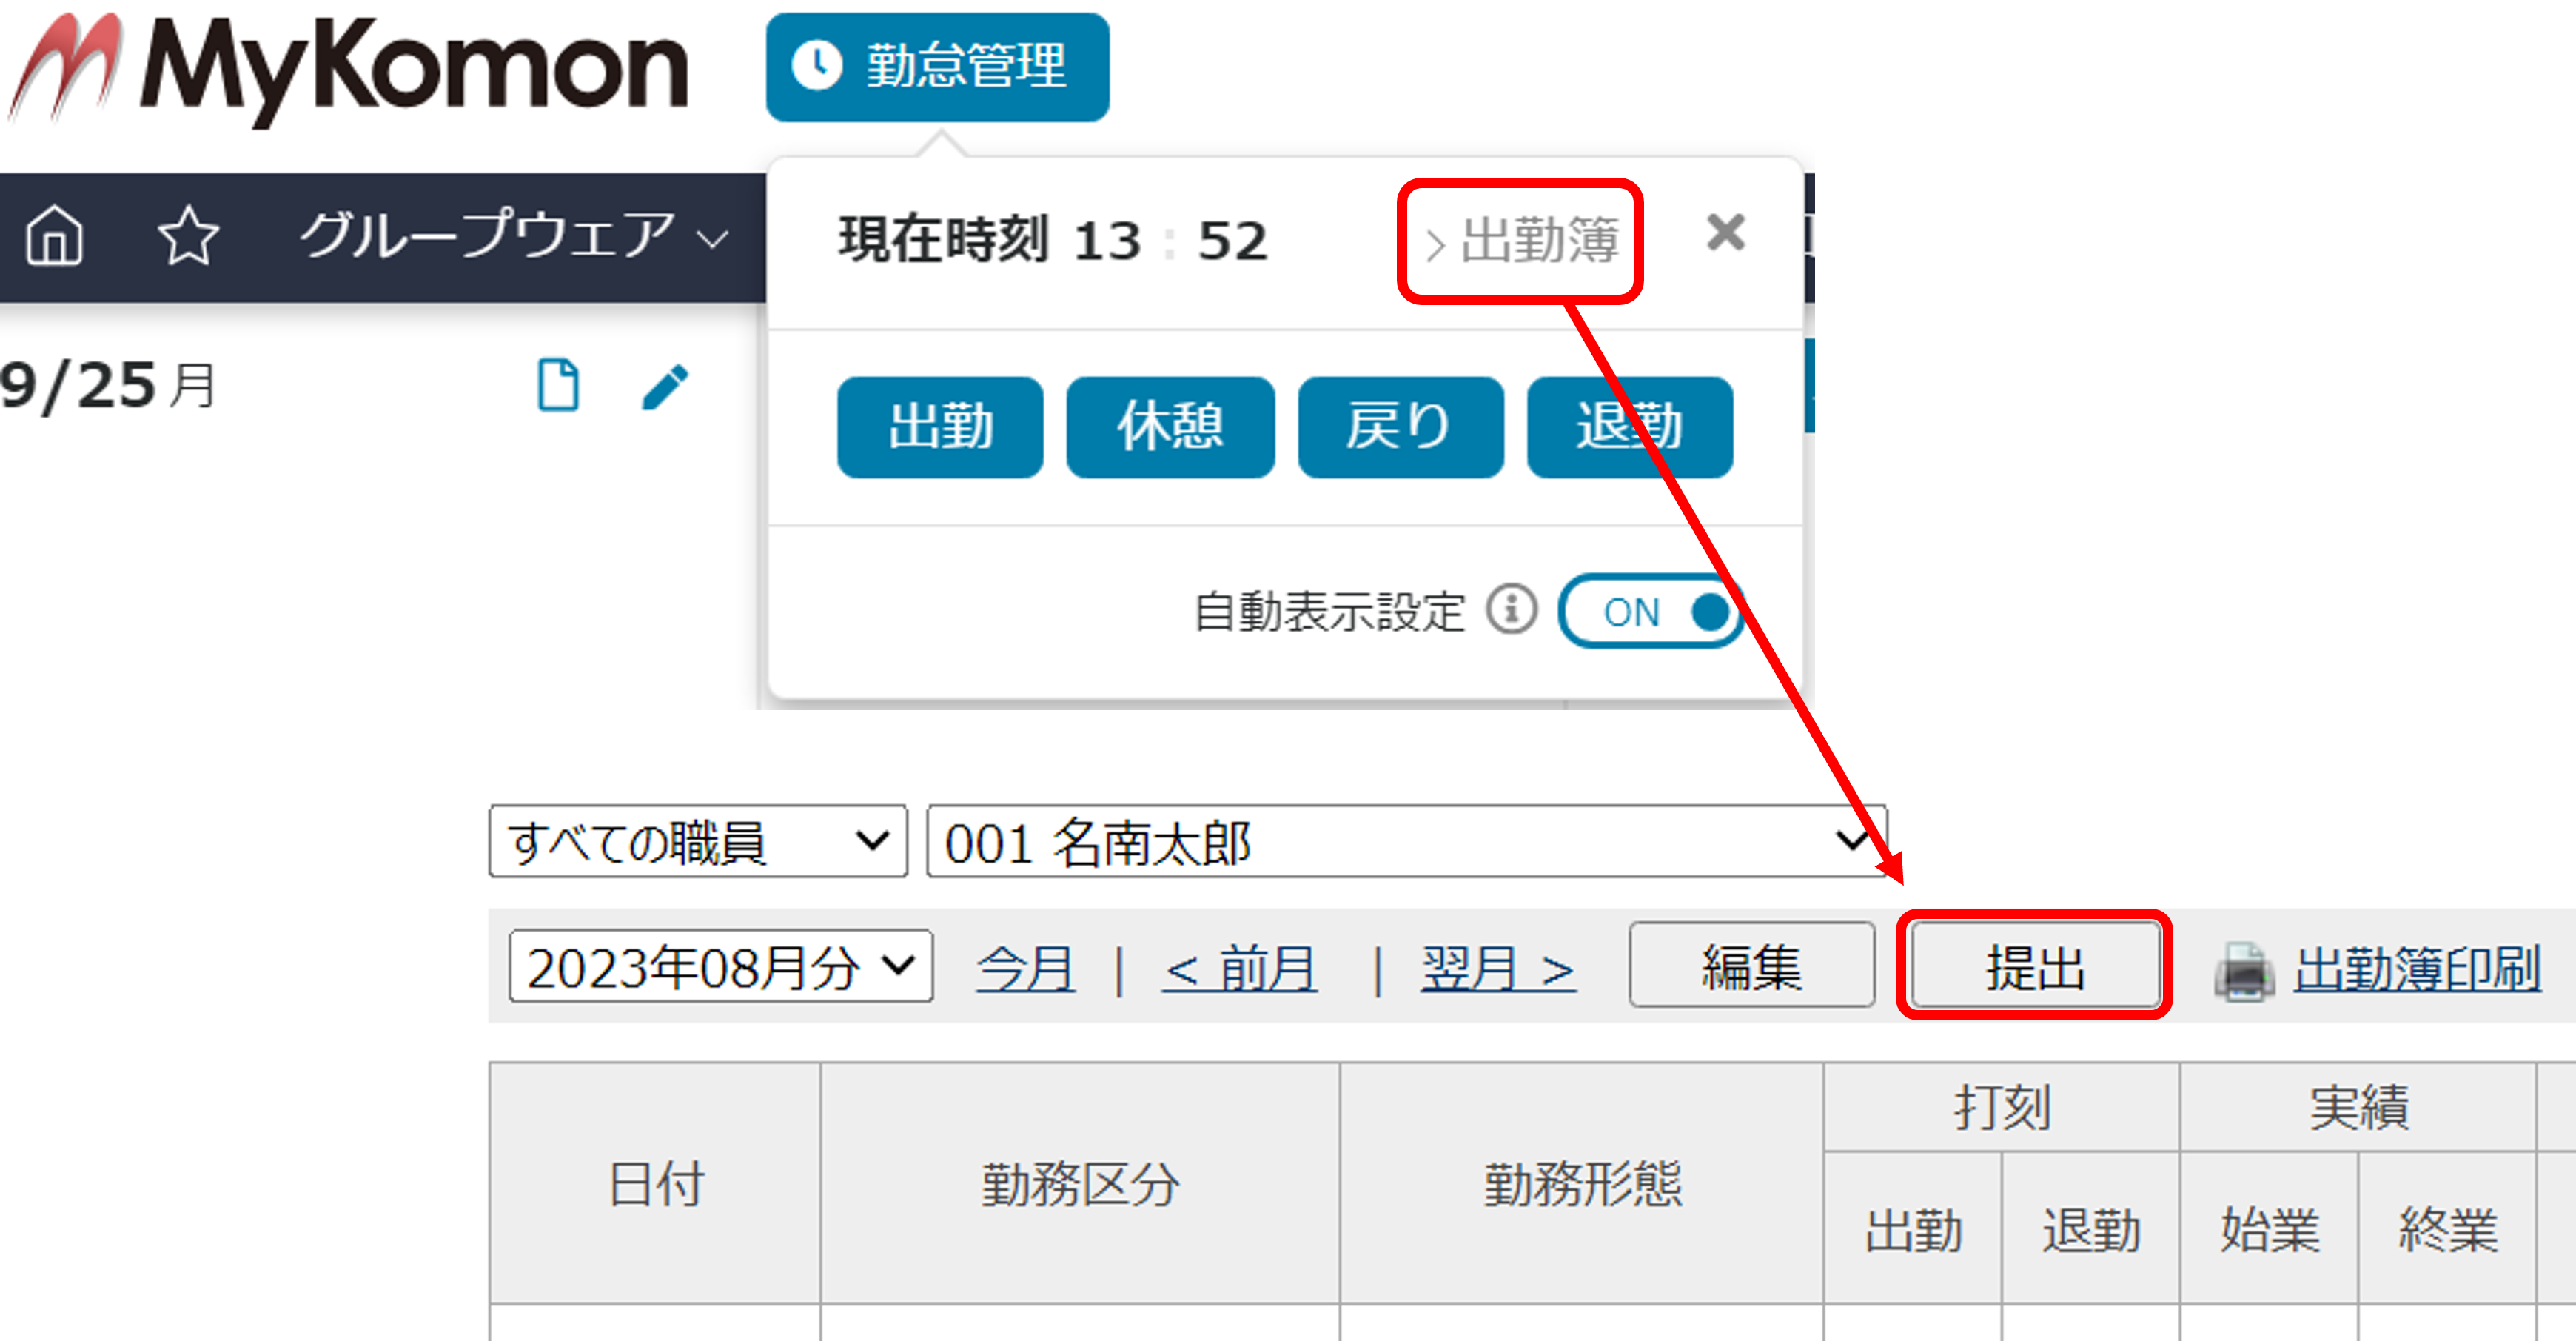Go to 前月 previous month link
This screenshot has width=2576, height=1341.
[x=1240, y=968]
